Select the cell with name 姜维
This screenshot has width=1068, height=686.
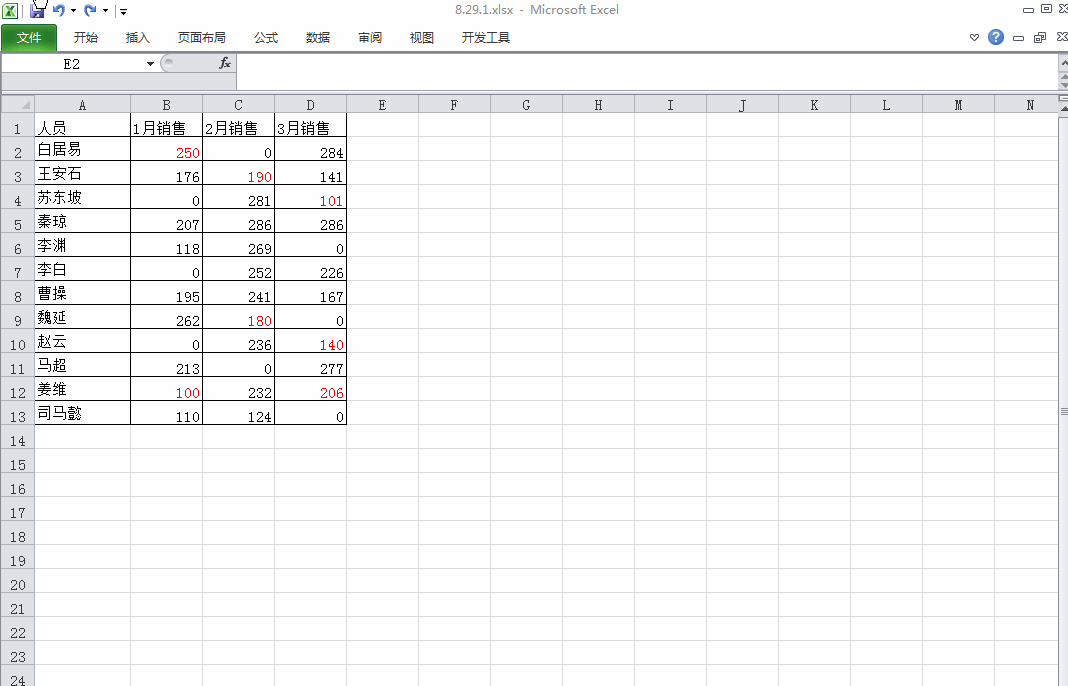82,389
